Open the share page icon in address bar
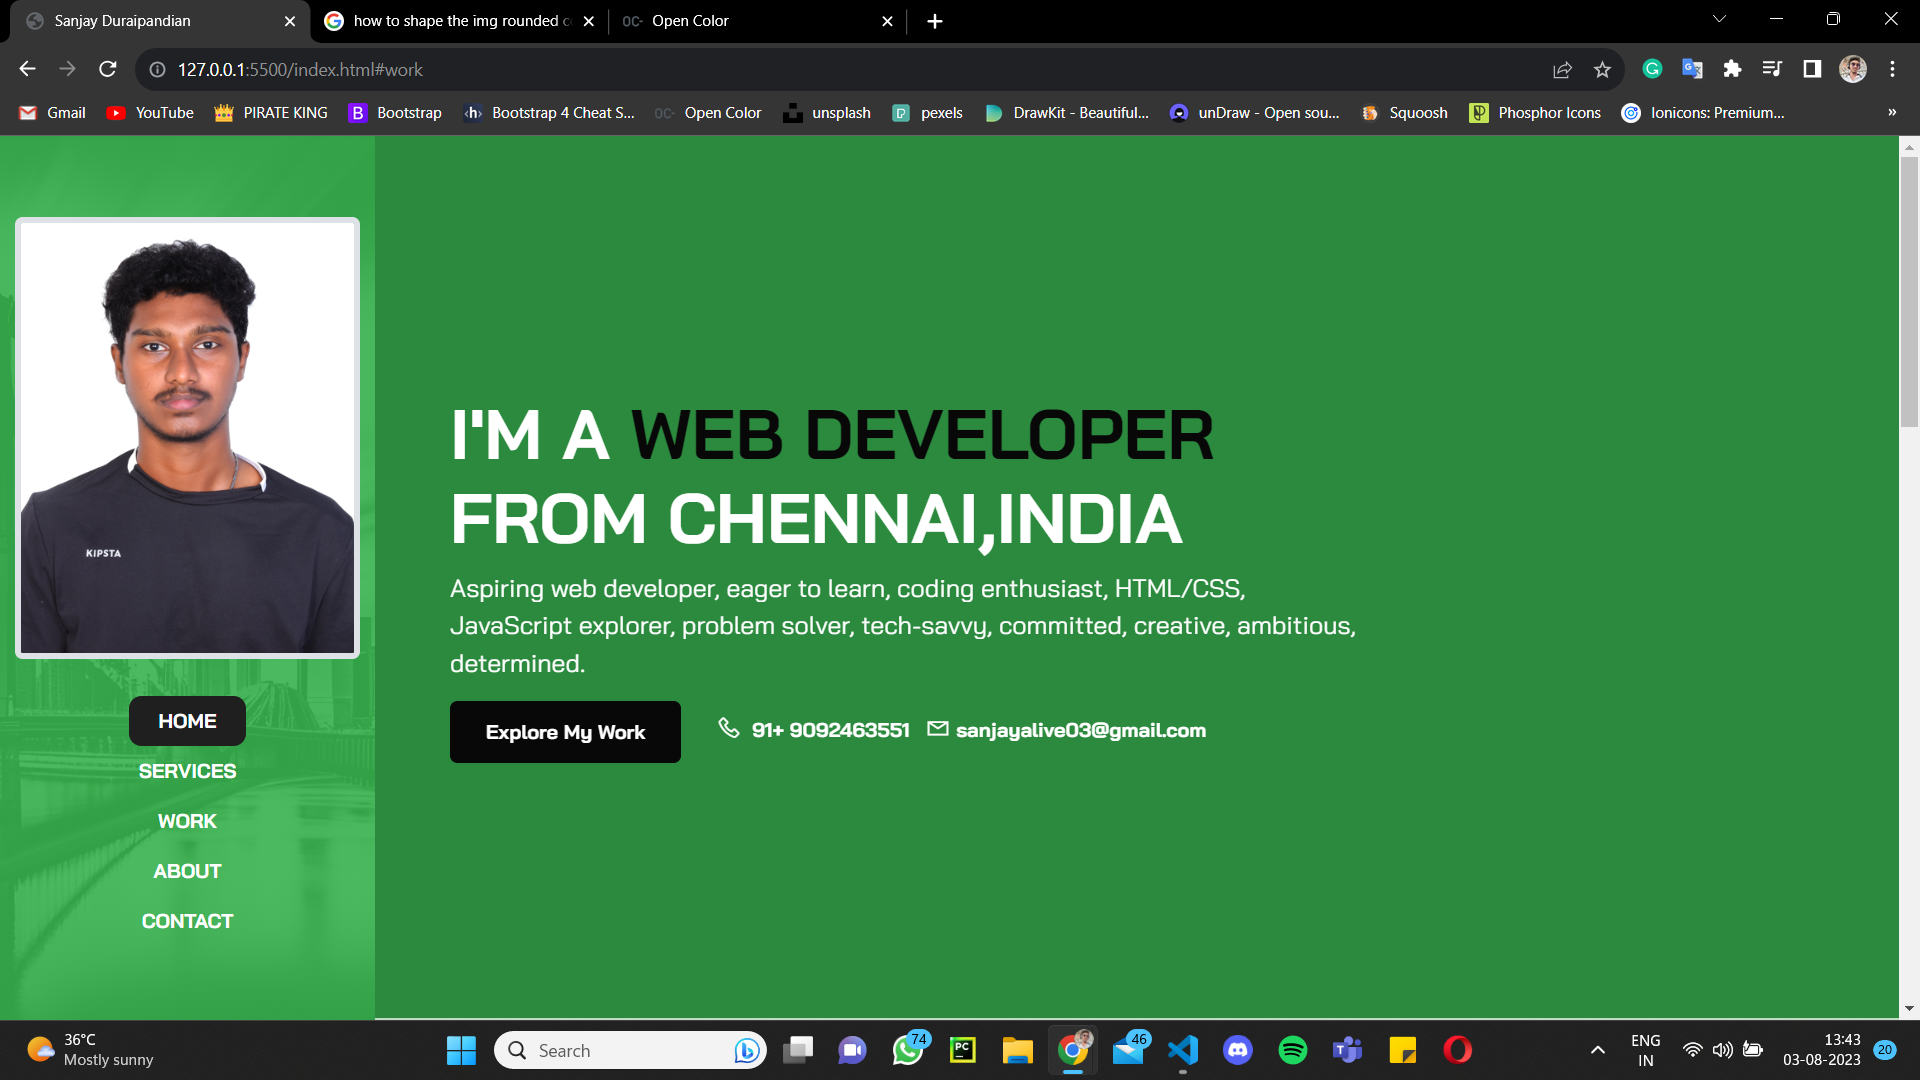The height and width of the screenshot is (1080, 1920). (1562, 69)
